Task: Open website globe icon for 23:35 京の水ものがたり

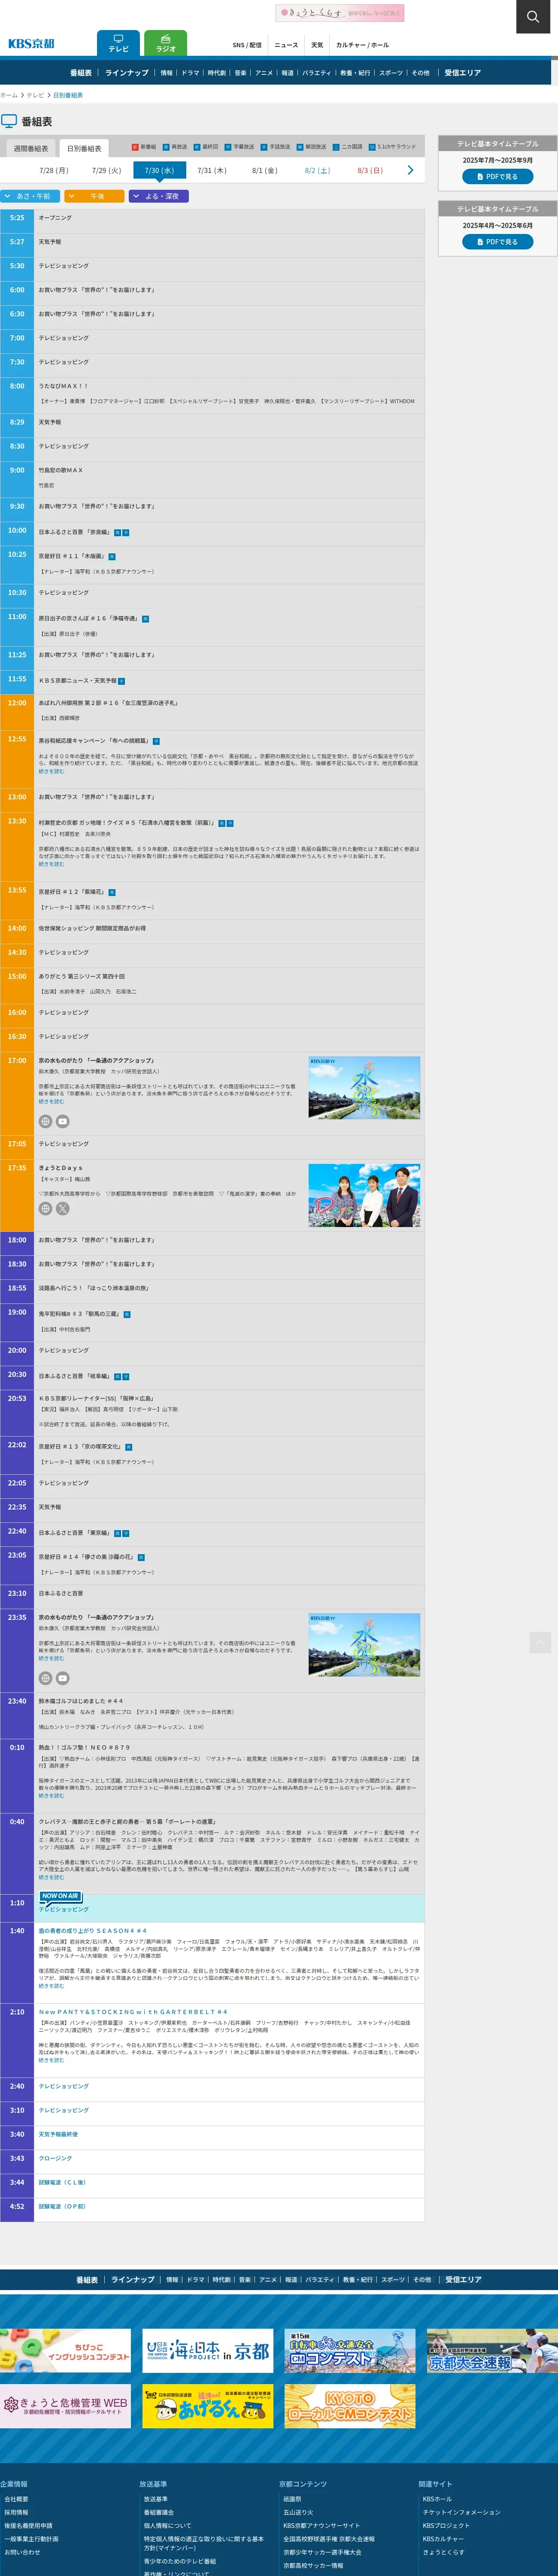Action: click(x=45, y=1678)
